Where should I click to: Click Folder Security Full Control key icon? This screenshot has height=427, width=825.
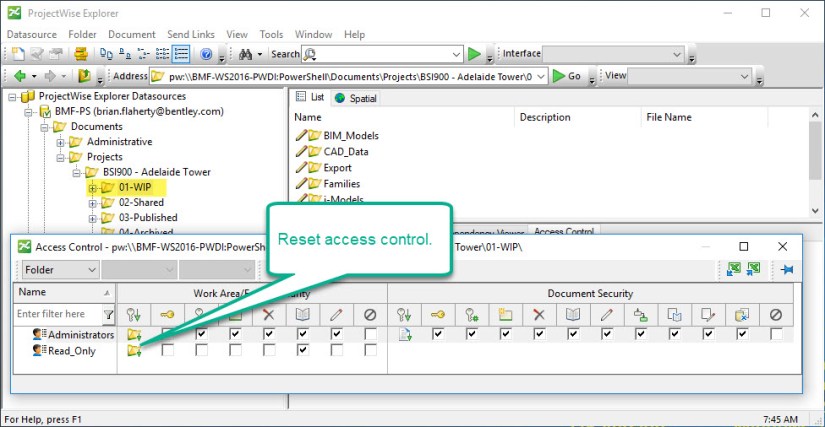167,314
